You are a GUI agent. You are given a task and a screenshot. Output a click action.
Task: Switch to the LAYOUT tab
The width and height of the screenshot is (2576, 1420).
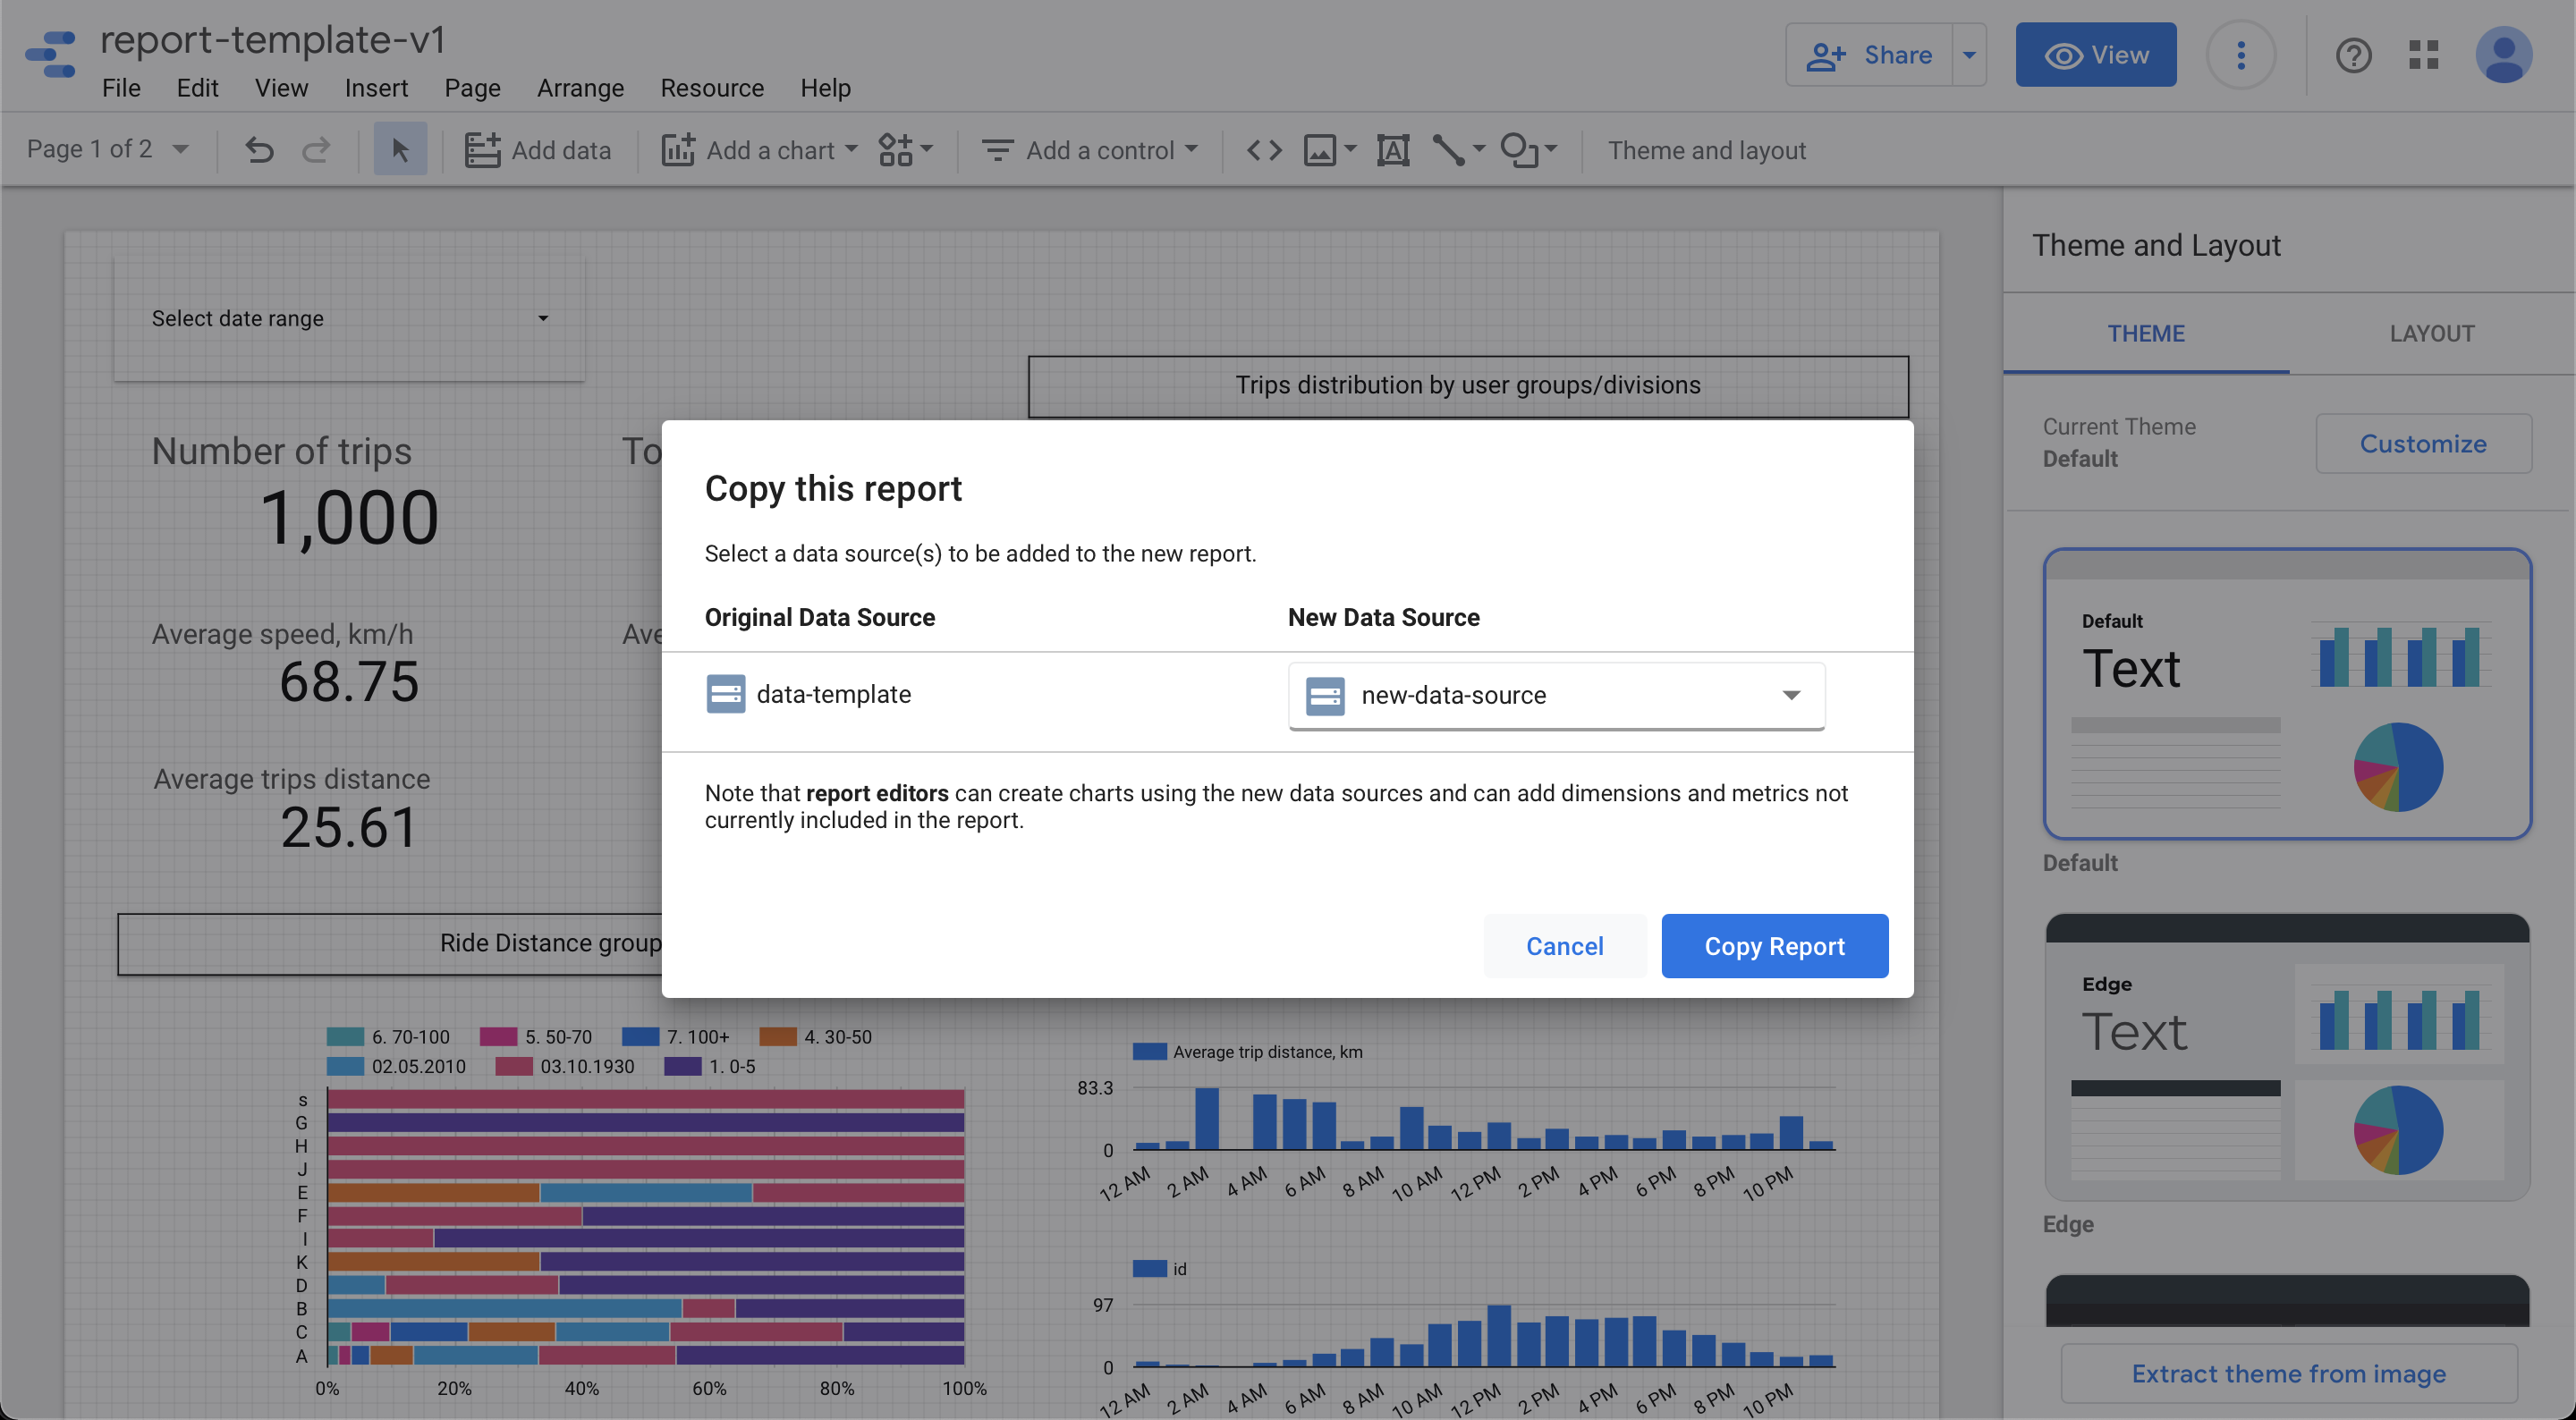2432,333
